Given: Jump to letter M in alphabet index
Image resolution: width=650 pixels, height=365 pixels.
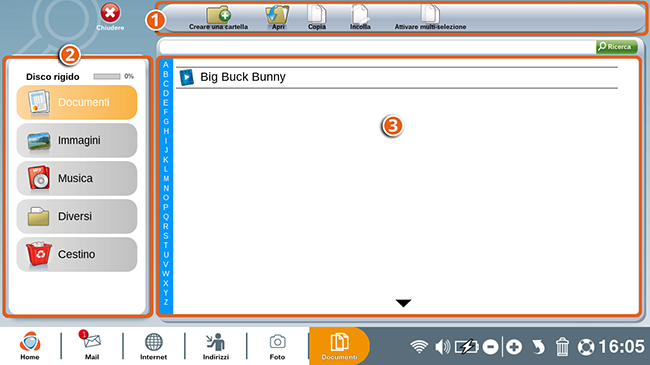Looking at the screenshot, I should pyautogui.click(x=166, y=179).
